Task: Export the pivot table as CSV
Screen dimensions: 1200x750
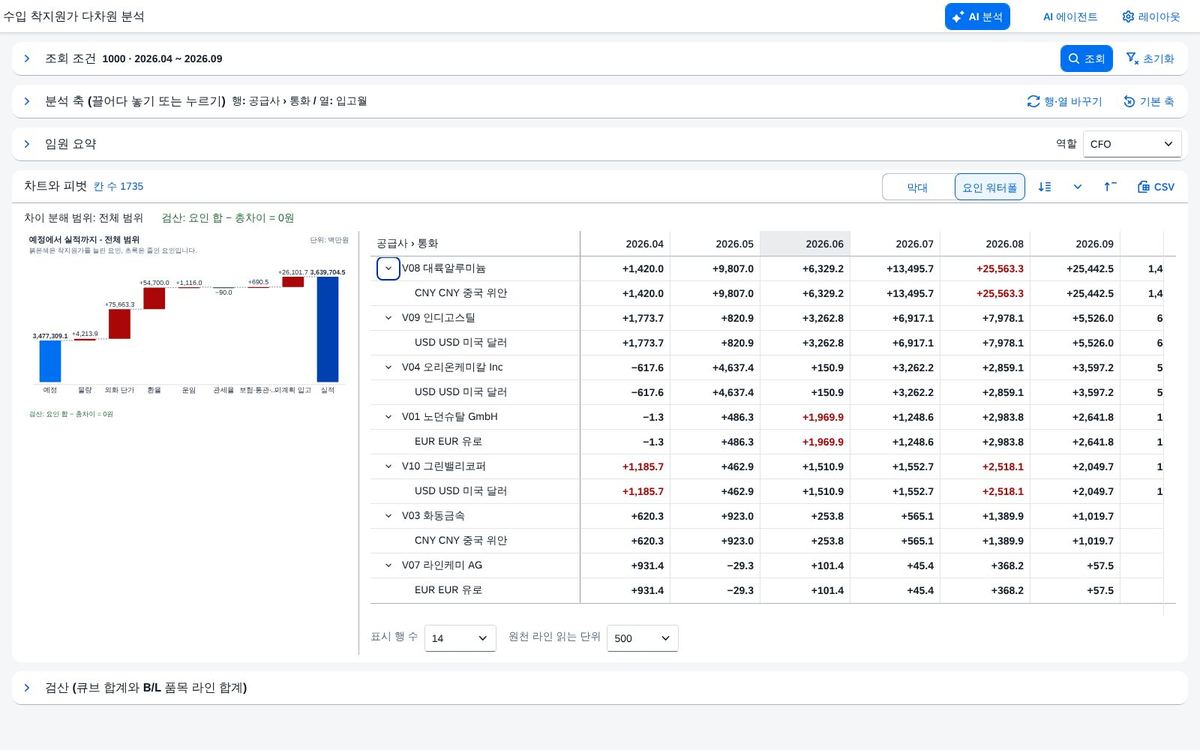Action: [x=1156, y=187]
